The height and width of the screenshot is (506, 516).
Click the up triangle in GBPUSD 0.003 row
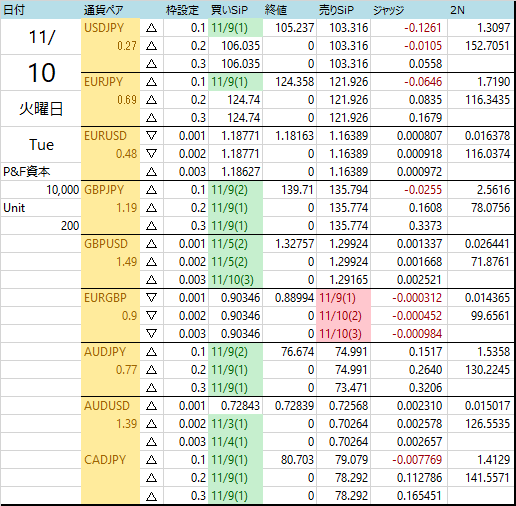click(152, 280)
